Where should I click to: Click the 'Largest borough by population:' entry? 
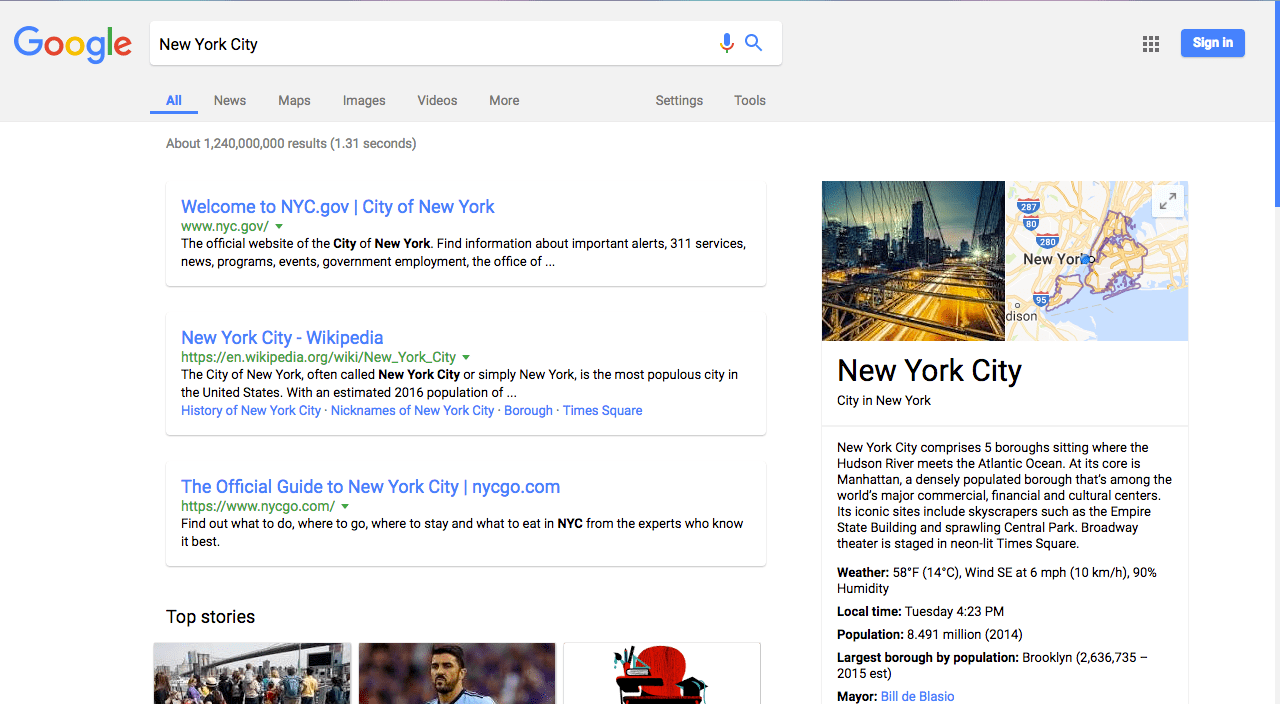click(992, 666)
